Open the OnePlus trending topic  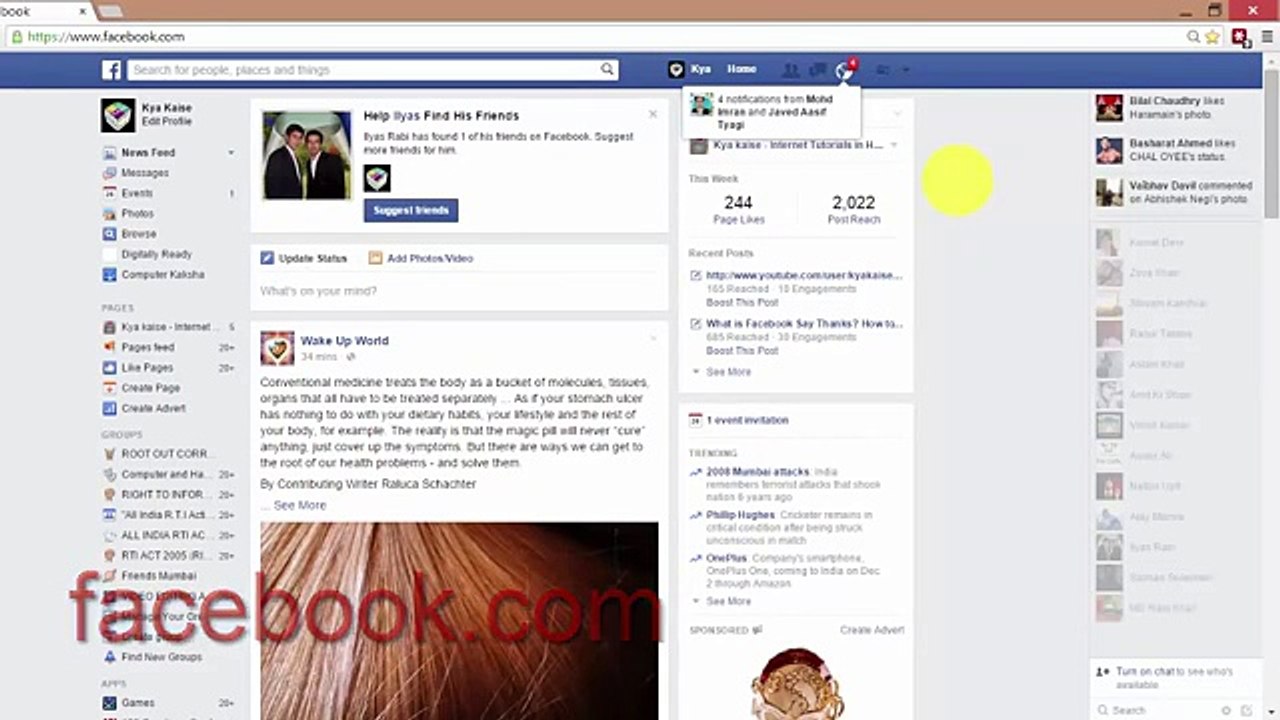(x=726, y=558)
